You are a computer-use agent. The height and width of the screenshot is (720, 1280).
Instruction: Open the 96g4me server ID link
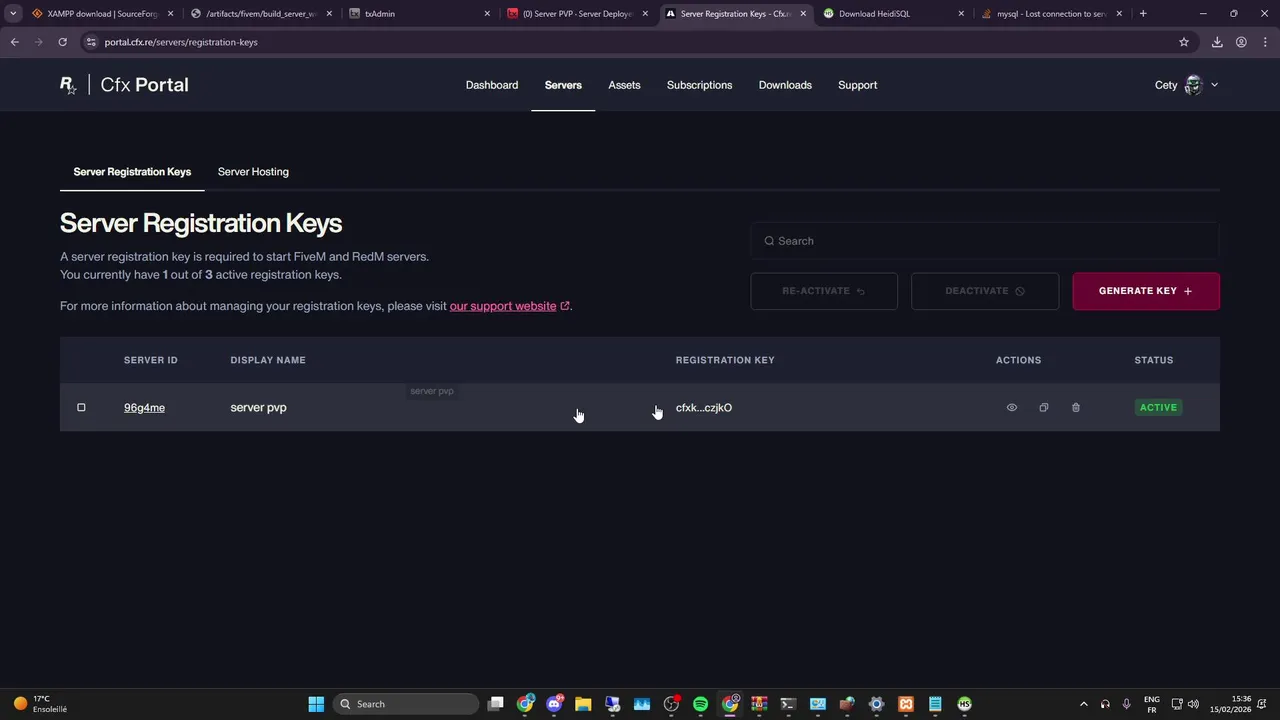144,407
